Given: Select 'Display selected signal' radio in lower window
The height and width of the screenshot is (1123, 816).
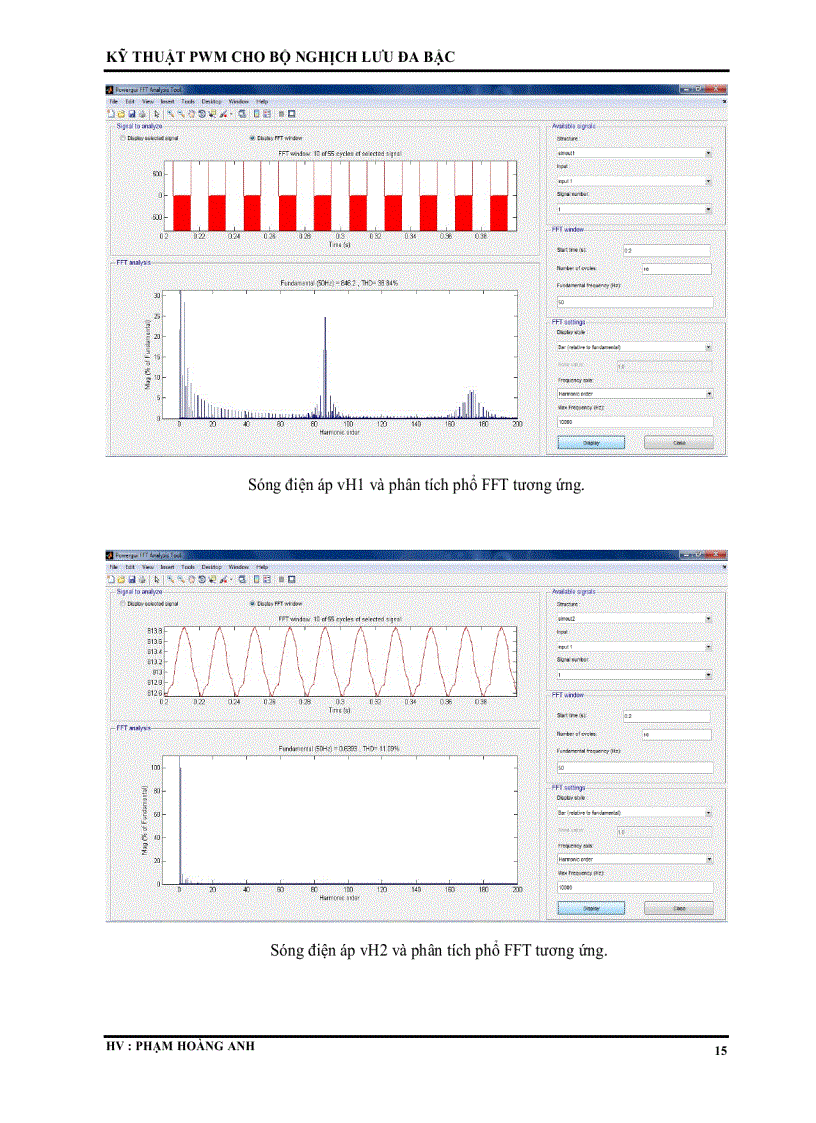Looking at the screenshot, I should tap(123, 603).
